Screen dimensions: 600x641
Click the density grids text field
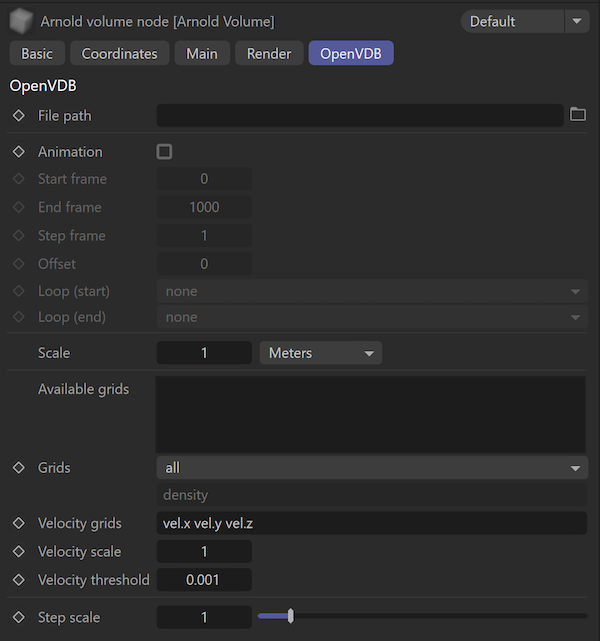tap(372, 495)
